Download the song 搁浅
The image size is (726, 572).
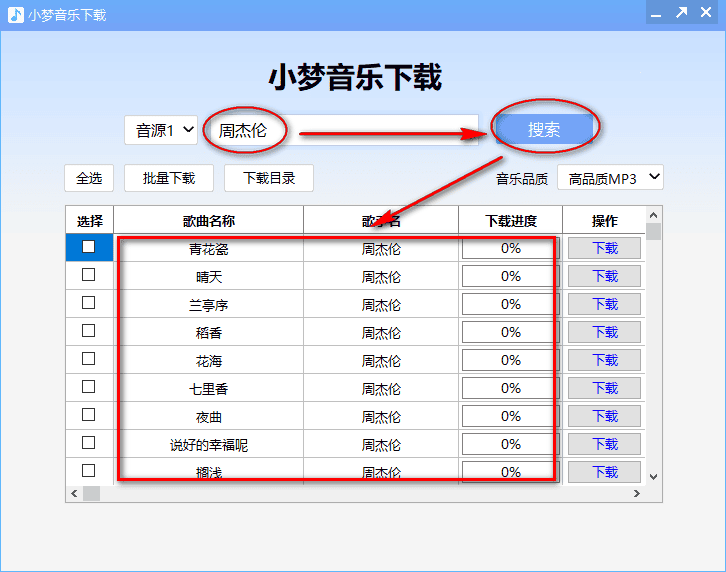605,472
